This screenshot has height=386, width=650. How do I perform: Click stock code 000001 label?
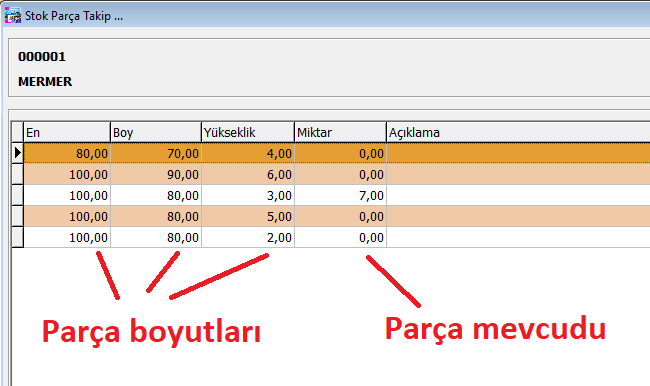click(x=42, y=57)
